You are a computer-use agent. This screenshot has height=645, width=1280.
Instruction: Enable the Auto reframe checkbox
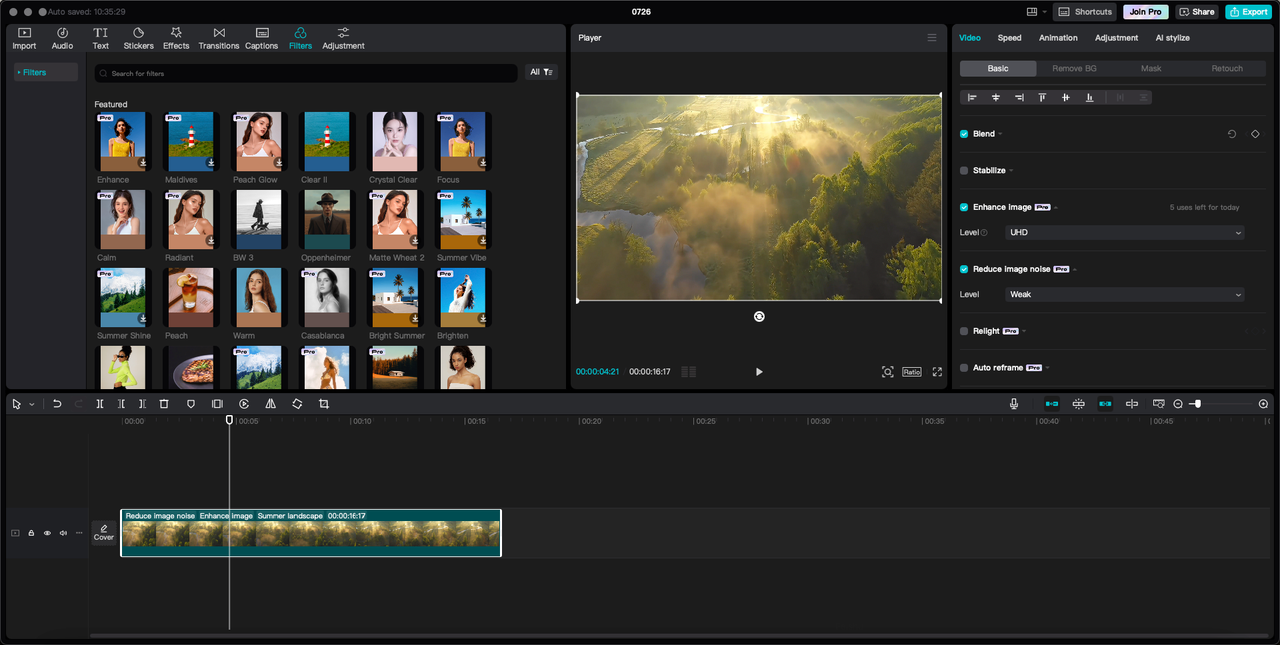point(964,368)
